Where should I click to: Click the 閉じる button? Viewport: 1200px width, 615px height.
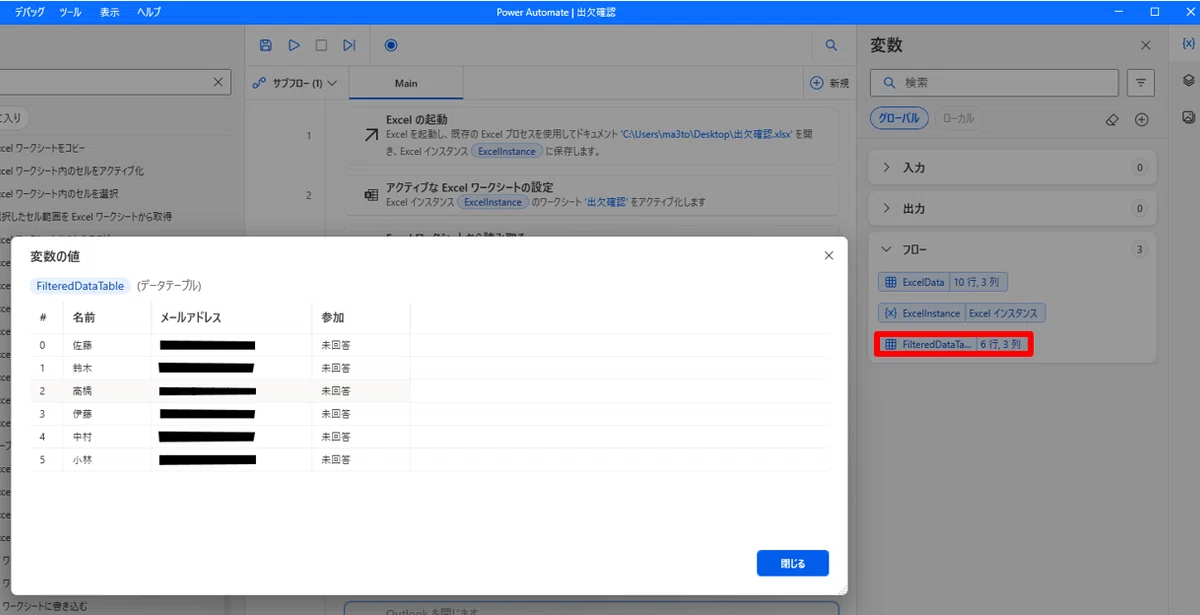pyautogui.click(x=793, y=563)
